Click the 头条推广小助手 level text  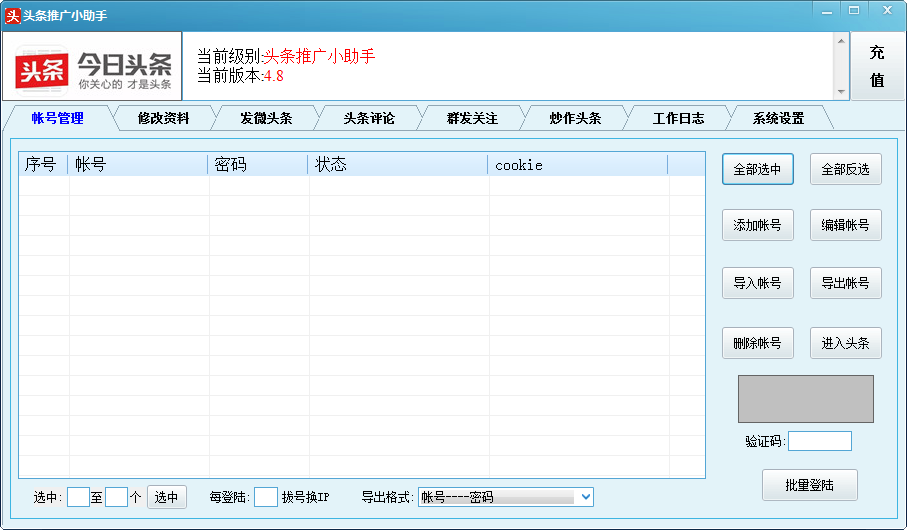click(x=319, y=56)
